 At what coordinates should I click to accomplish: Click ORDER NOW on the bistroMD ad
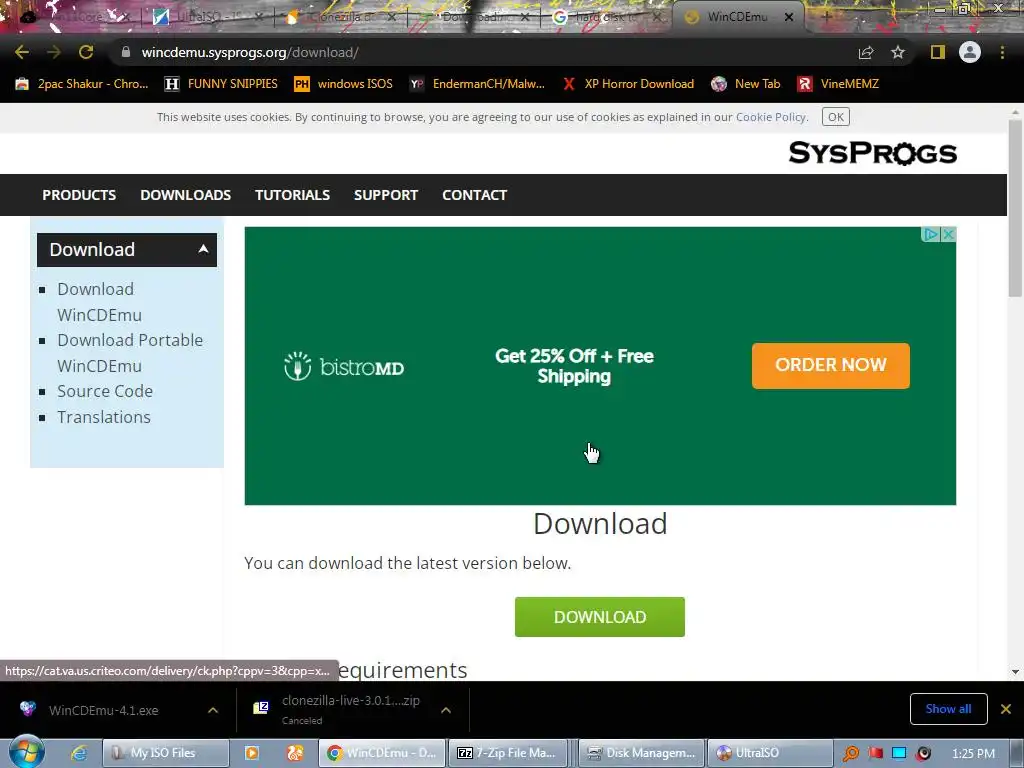click(x=831, y=365)
